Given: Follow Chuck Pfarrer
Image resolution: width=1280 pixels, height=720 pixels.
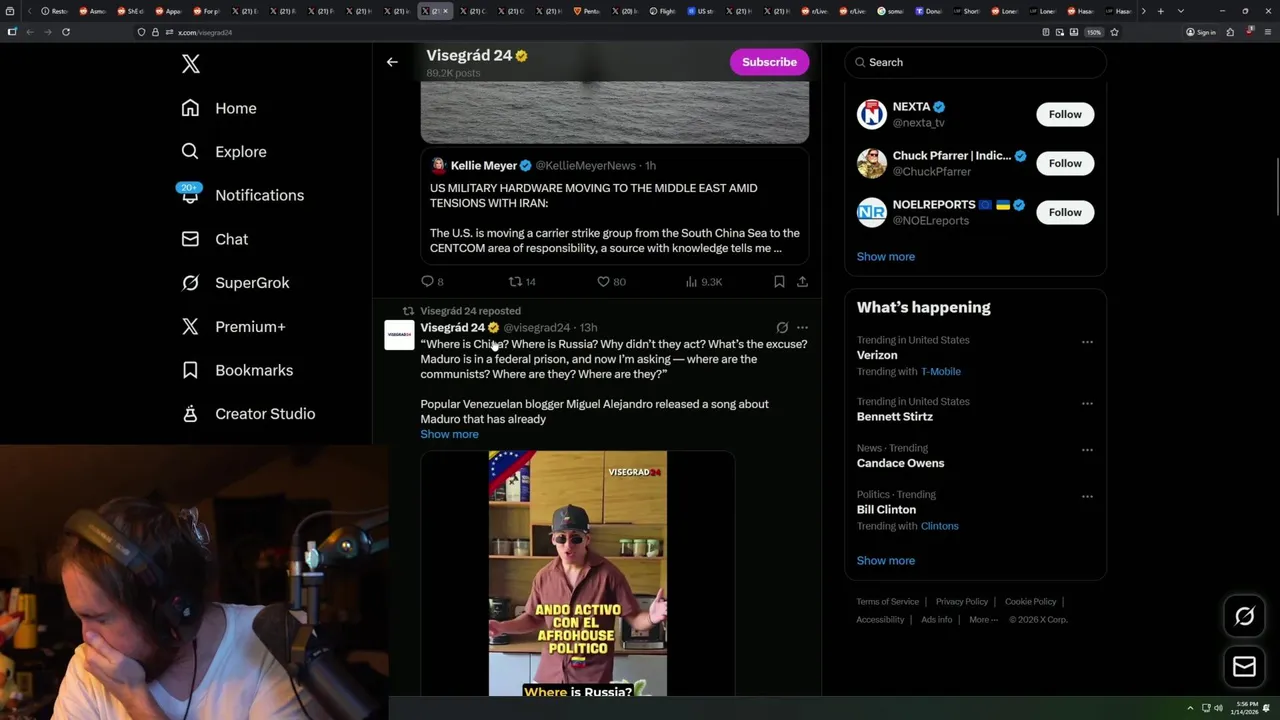Looking at the screenshot, I should click(1065, 163).
